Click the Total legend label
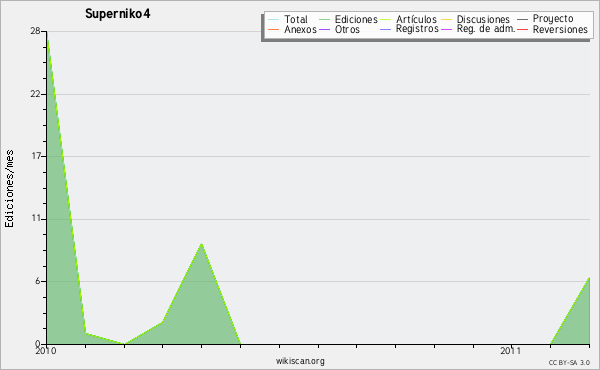 coord(296,19)
